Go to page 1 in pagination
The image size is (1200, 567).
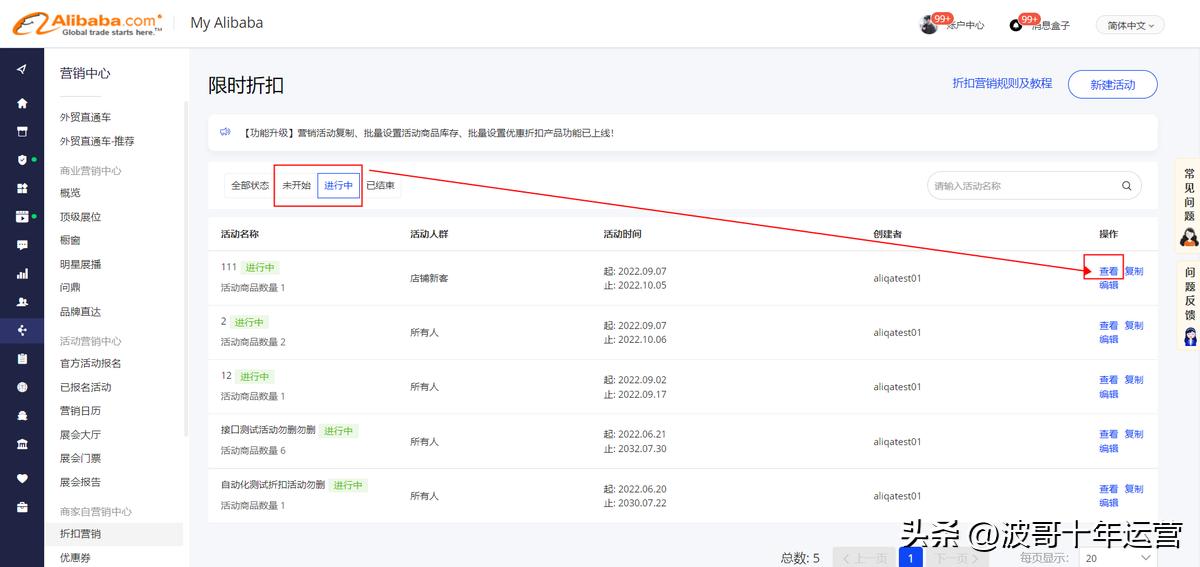coord(910,558)
